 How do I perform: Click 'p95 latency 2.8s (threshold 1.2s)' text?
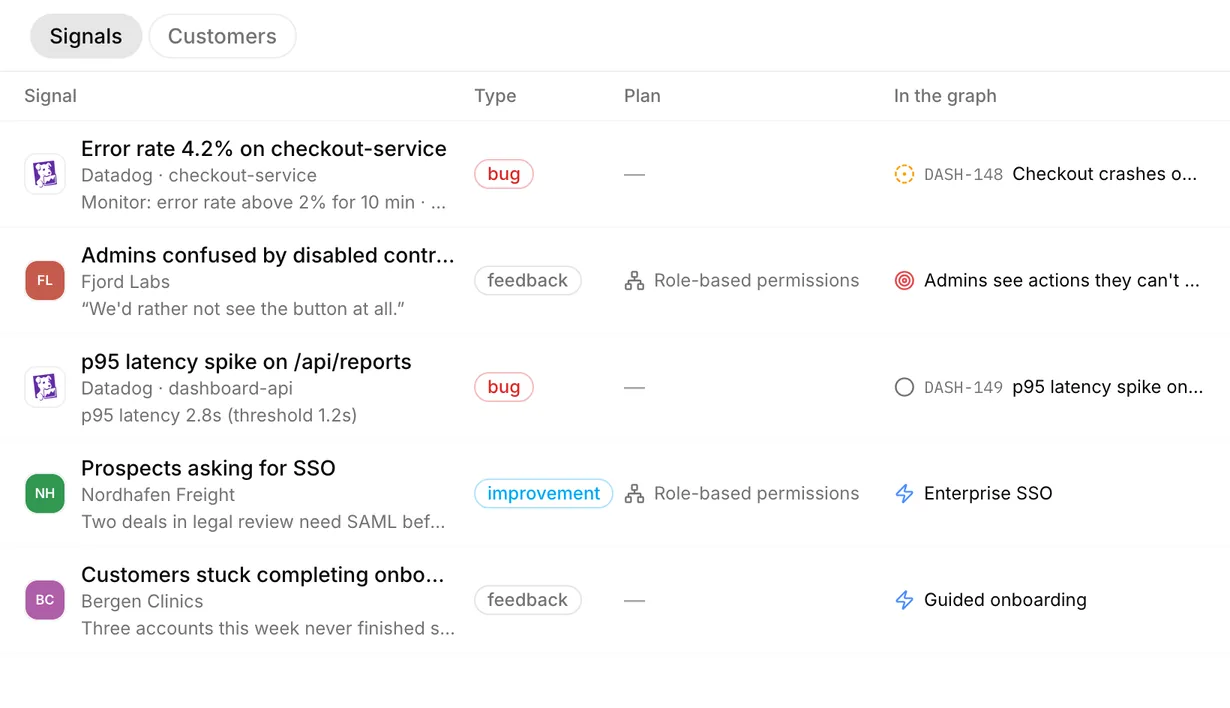(219, 415)
